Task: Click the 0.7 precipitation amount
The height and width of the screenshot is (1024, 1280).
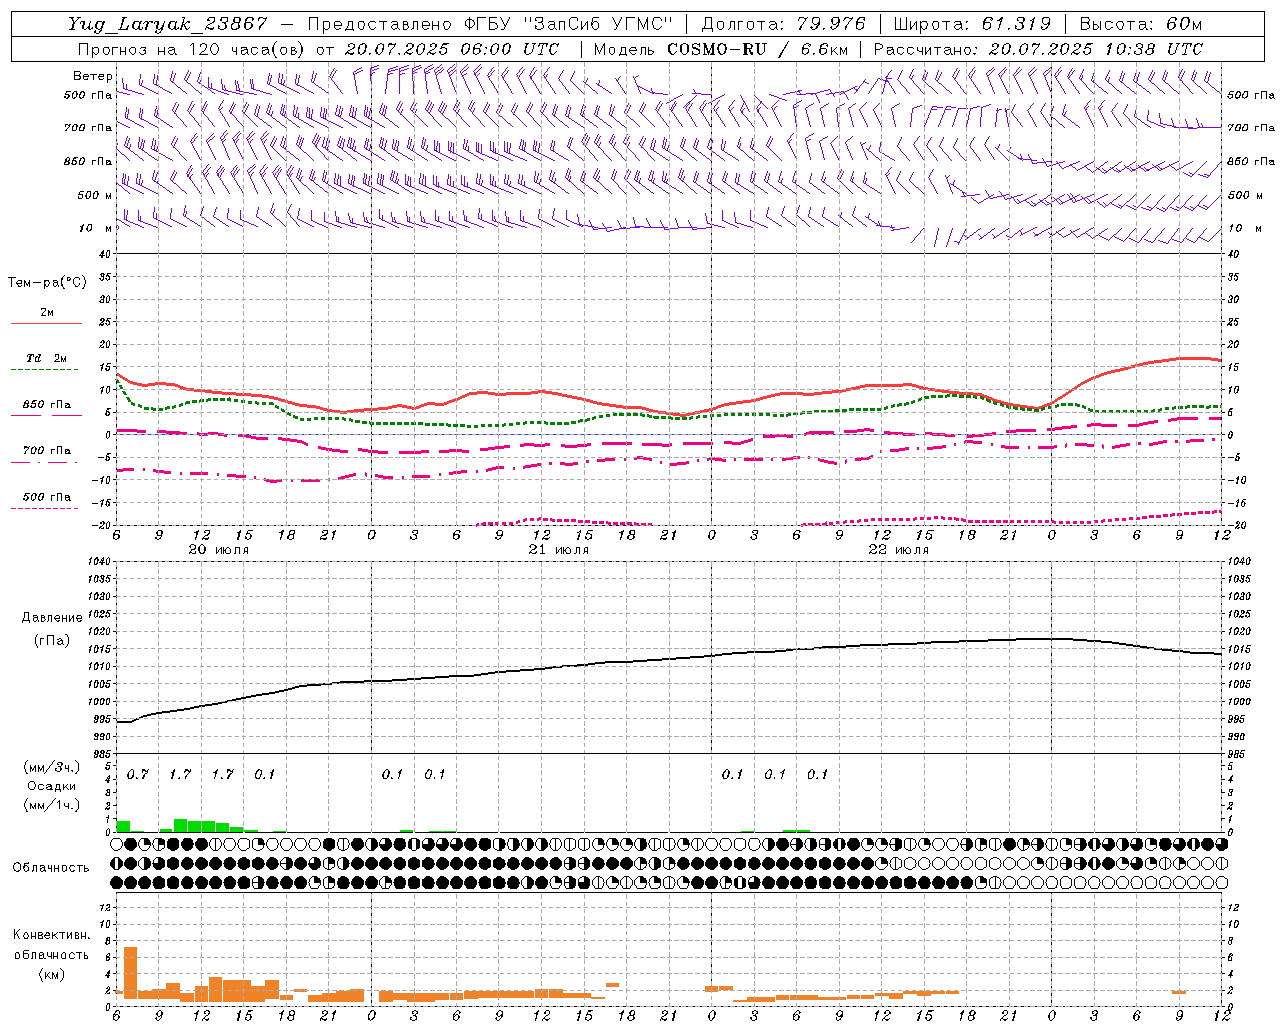Action: coord(137,774)
